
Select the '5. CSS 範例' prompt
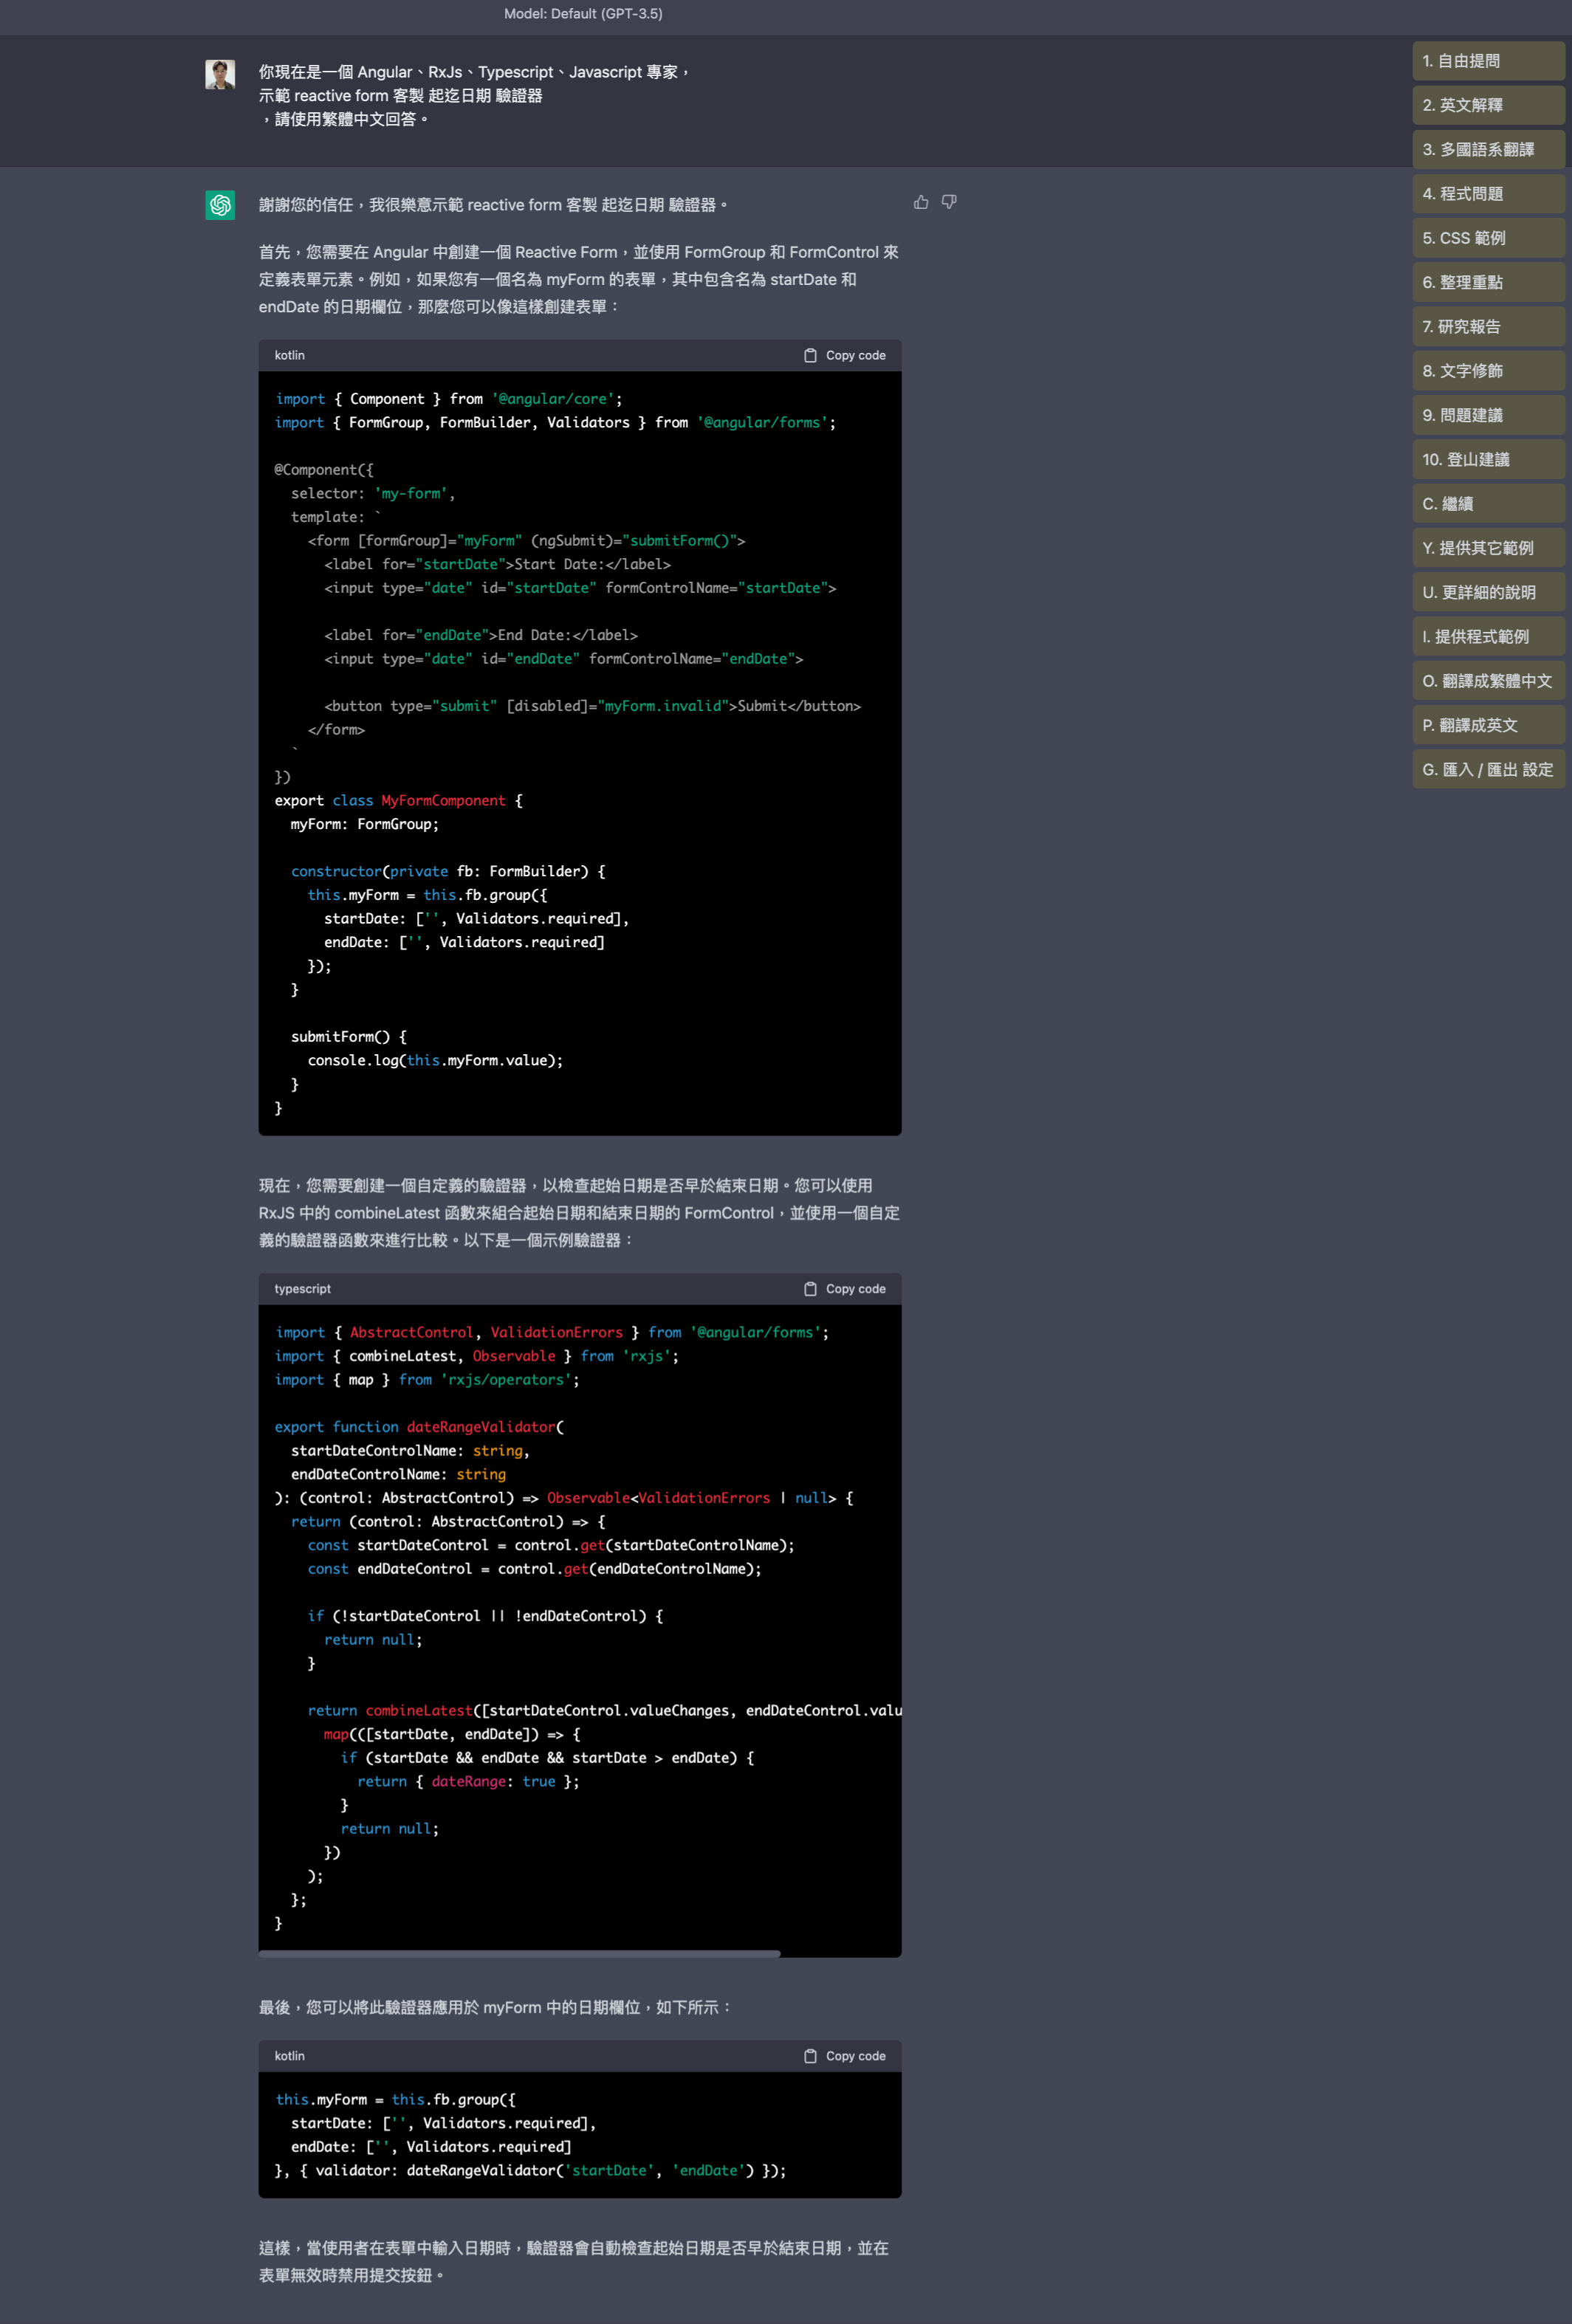1488,238
